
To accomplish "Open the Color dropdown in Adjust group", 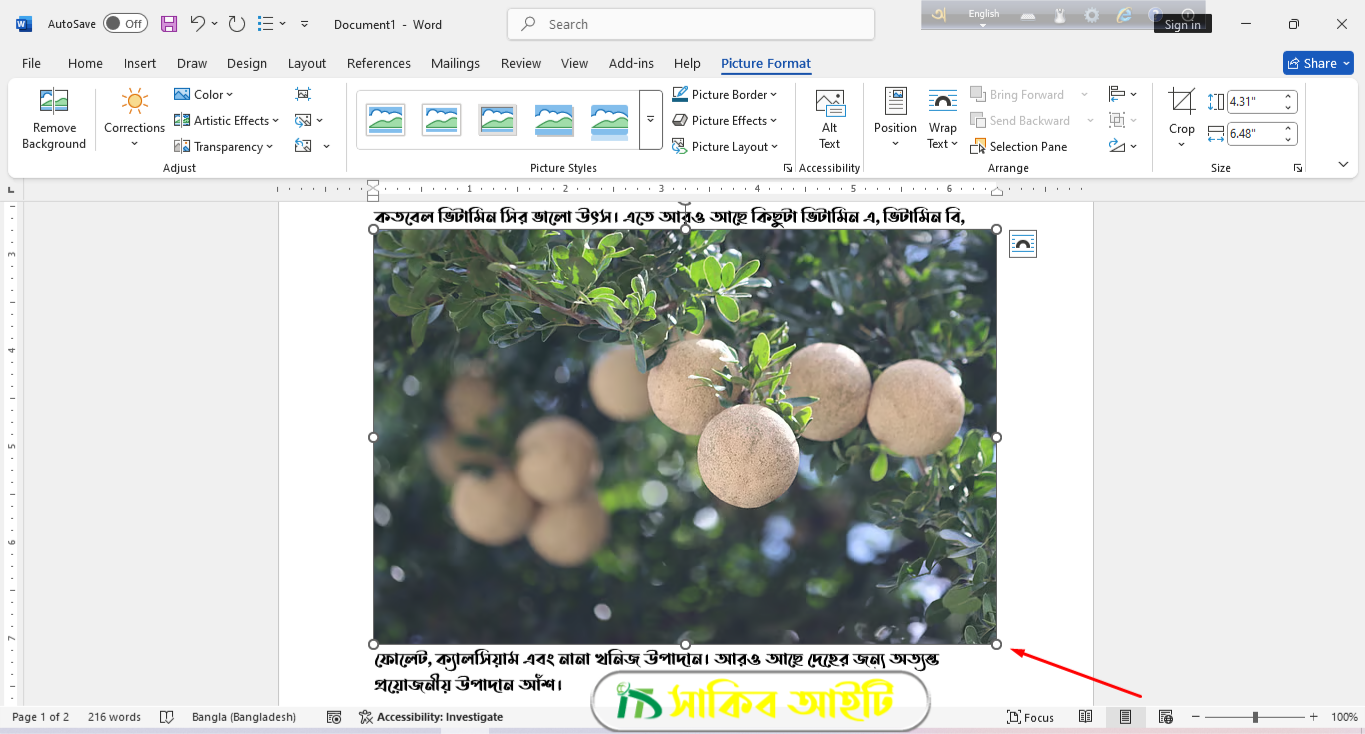I will [x=204, y=94].
